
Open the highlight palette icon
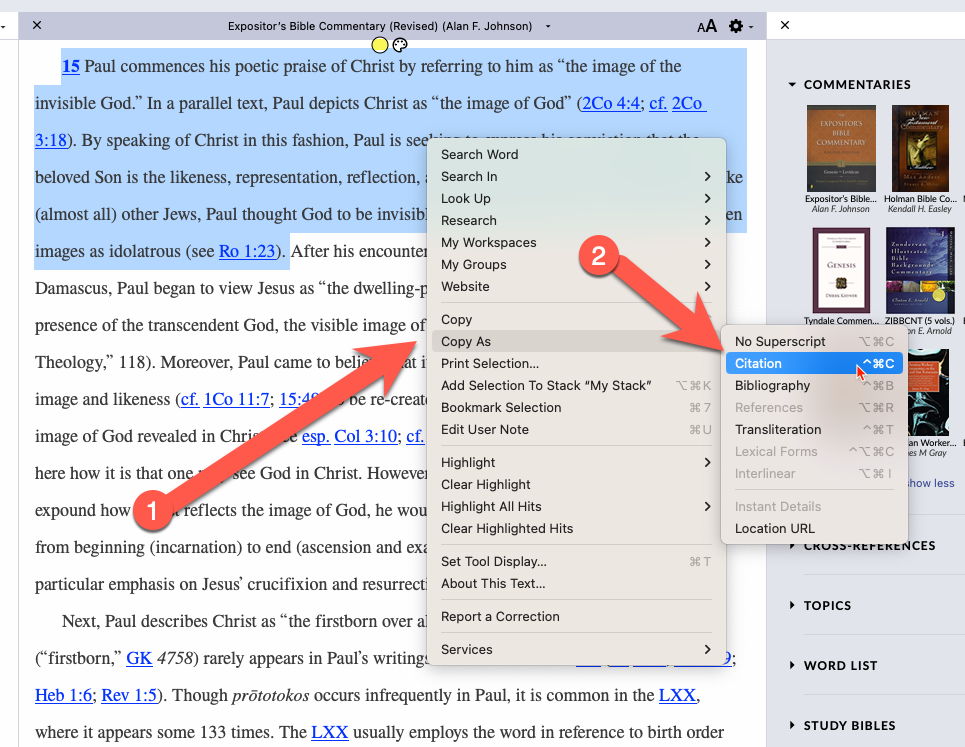[x=400, y=45]
